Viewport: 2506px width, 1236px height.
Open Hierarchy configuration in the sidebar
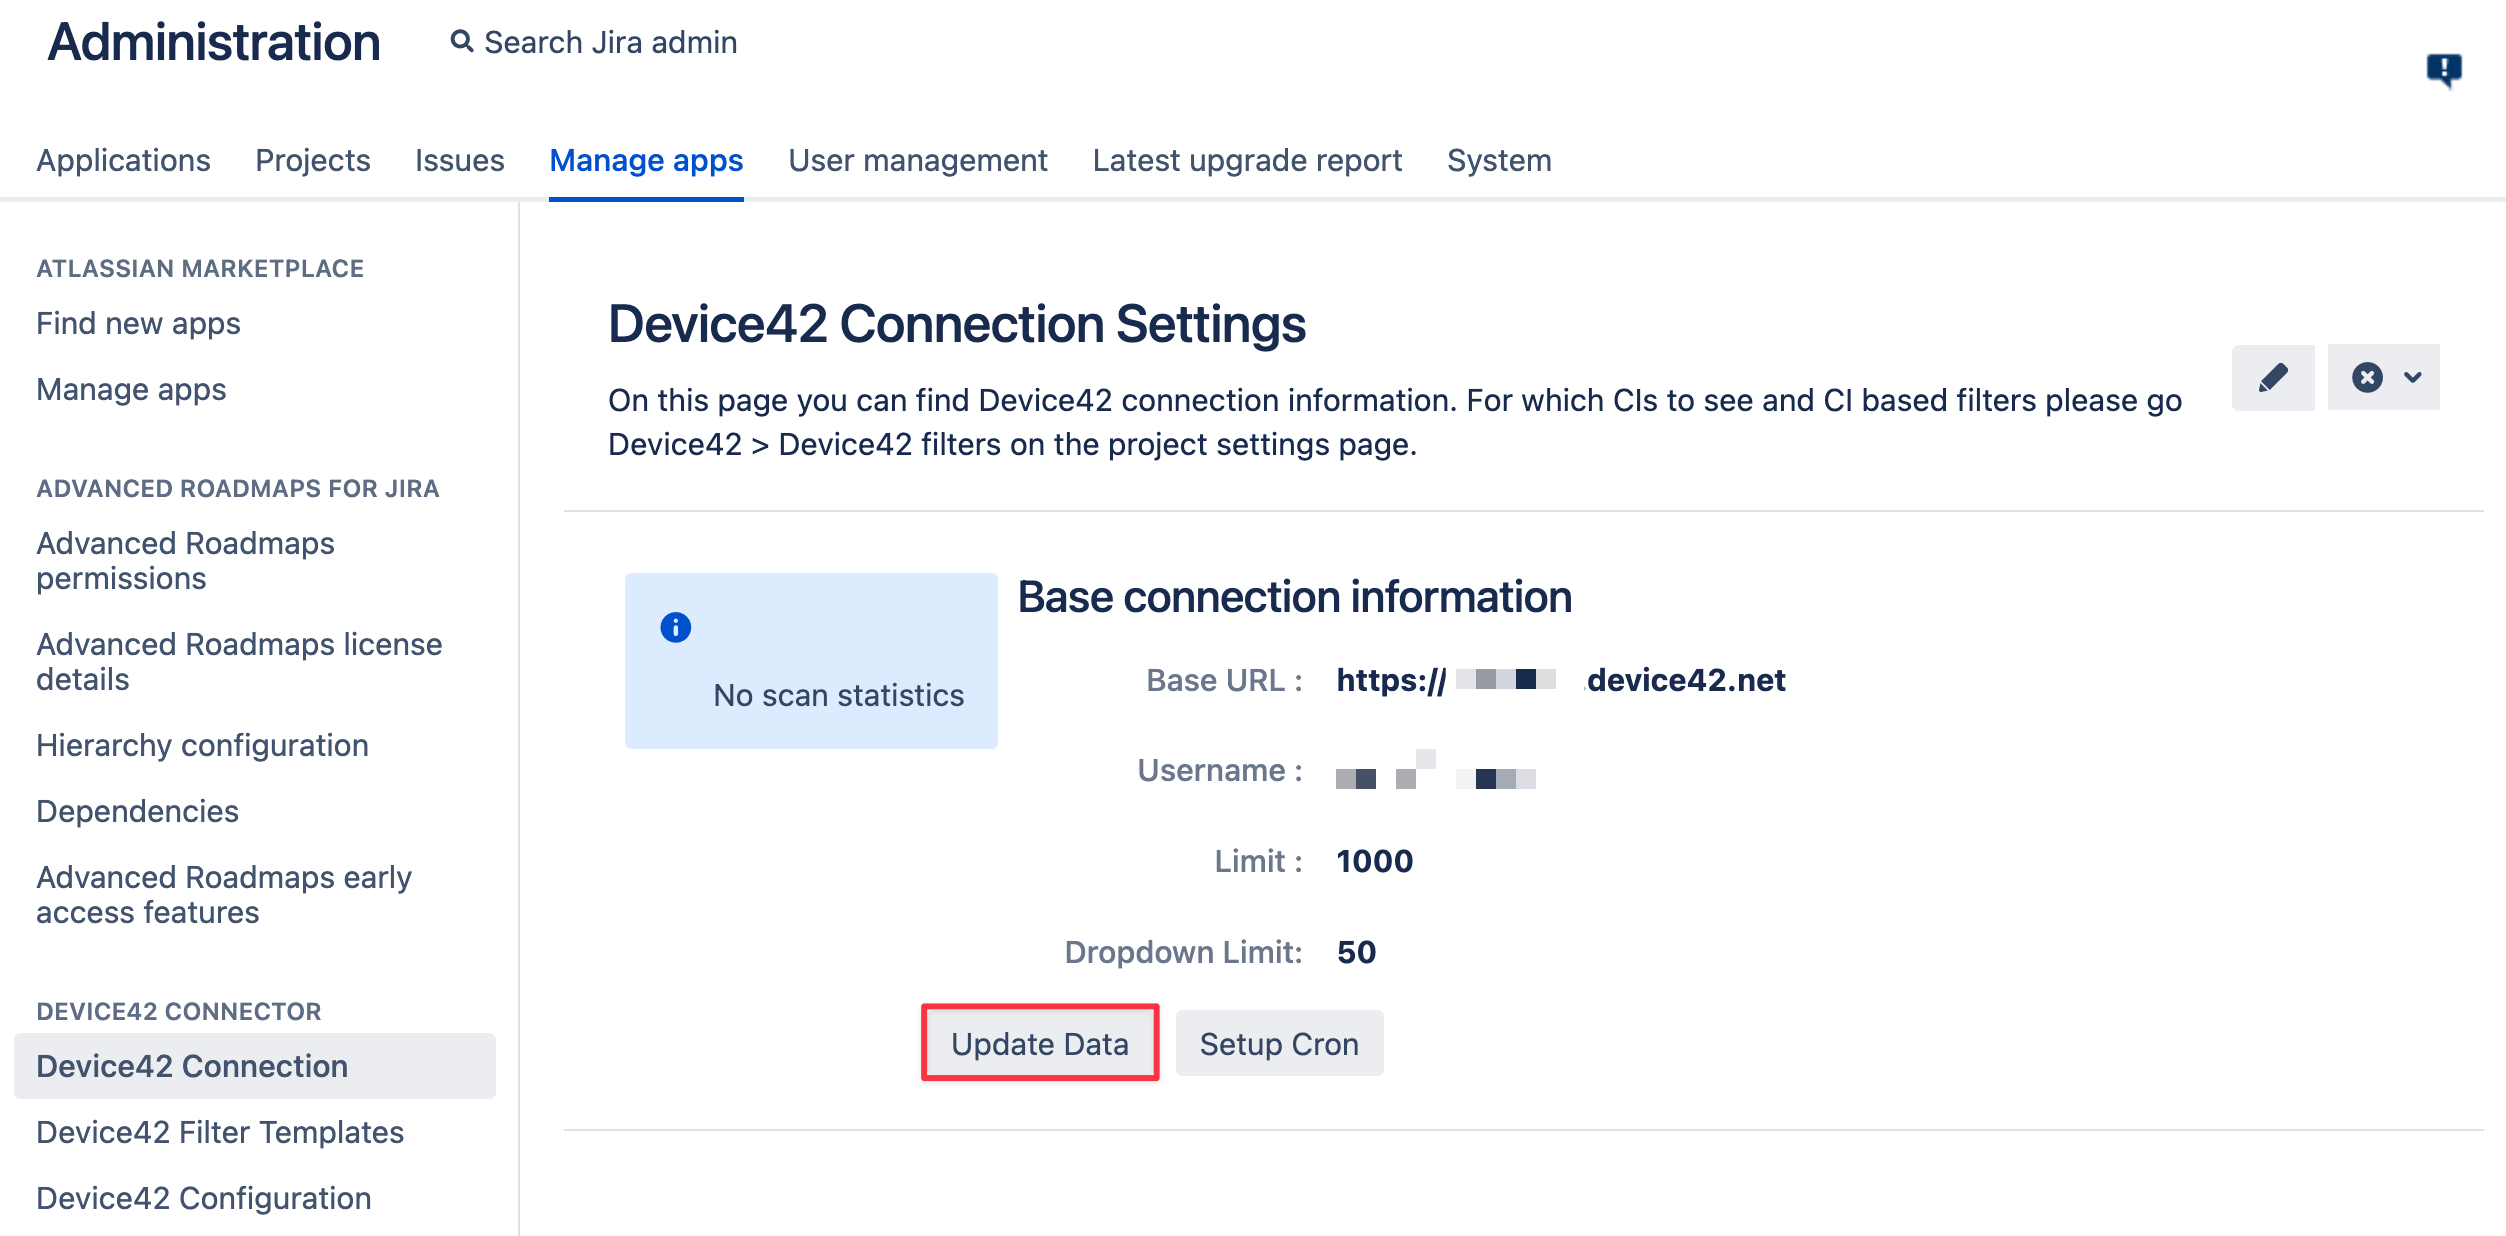201,745
